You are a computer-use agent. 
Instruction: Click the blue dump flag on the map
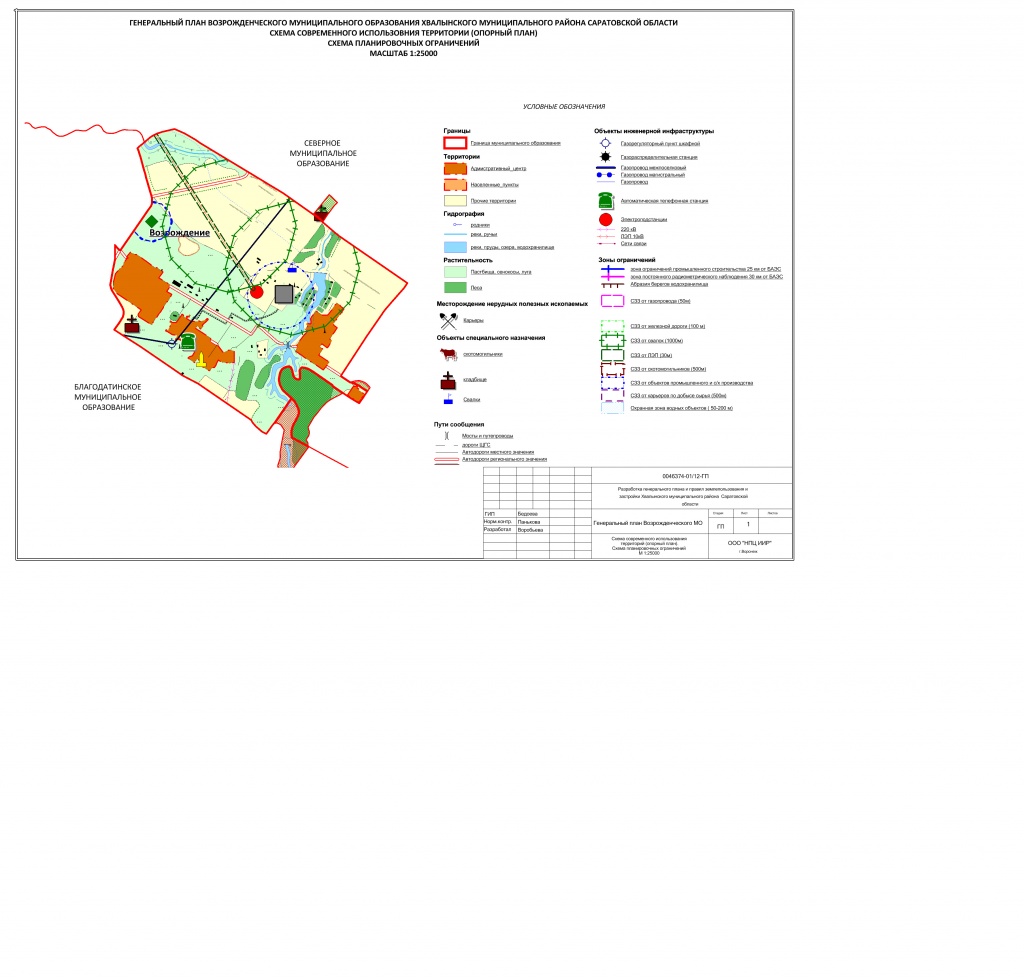[292, 268]
